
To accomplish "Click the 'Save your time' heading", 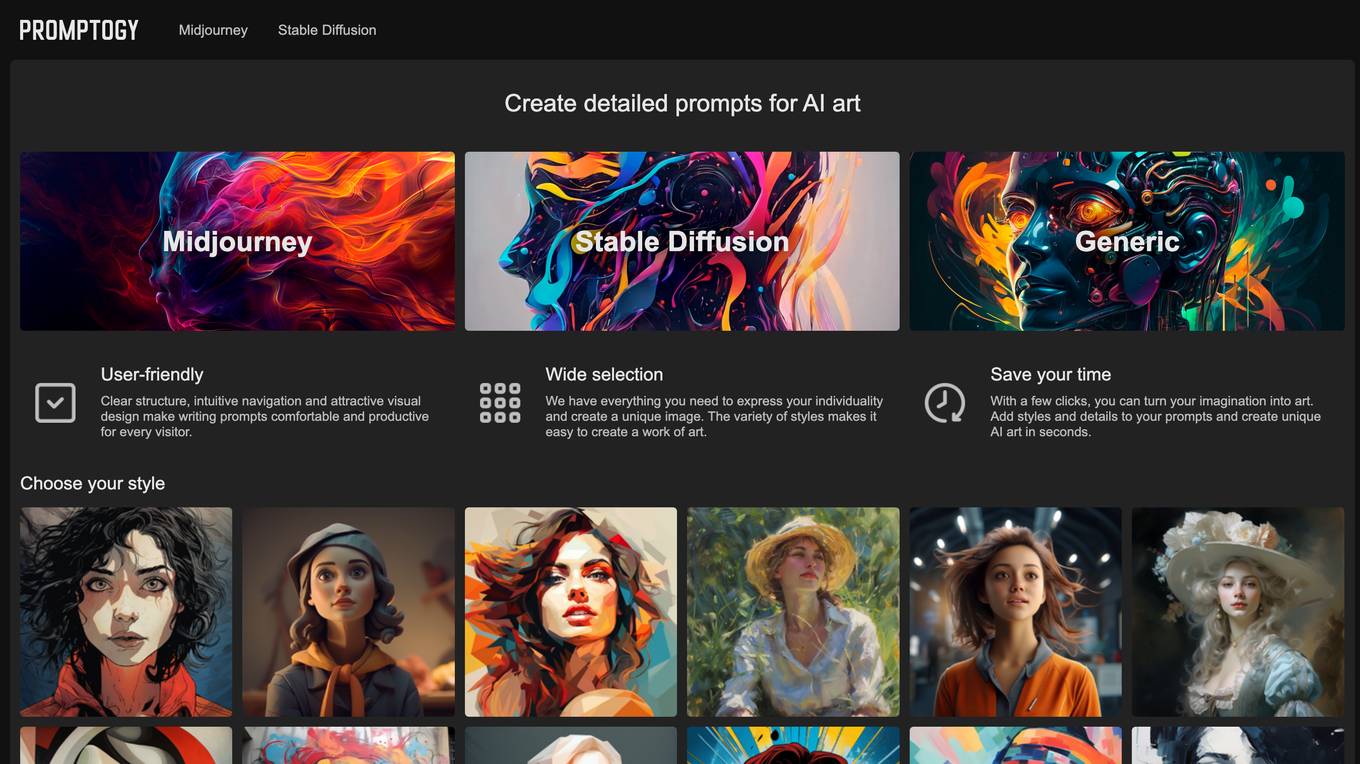I will 1051,374.
